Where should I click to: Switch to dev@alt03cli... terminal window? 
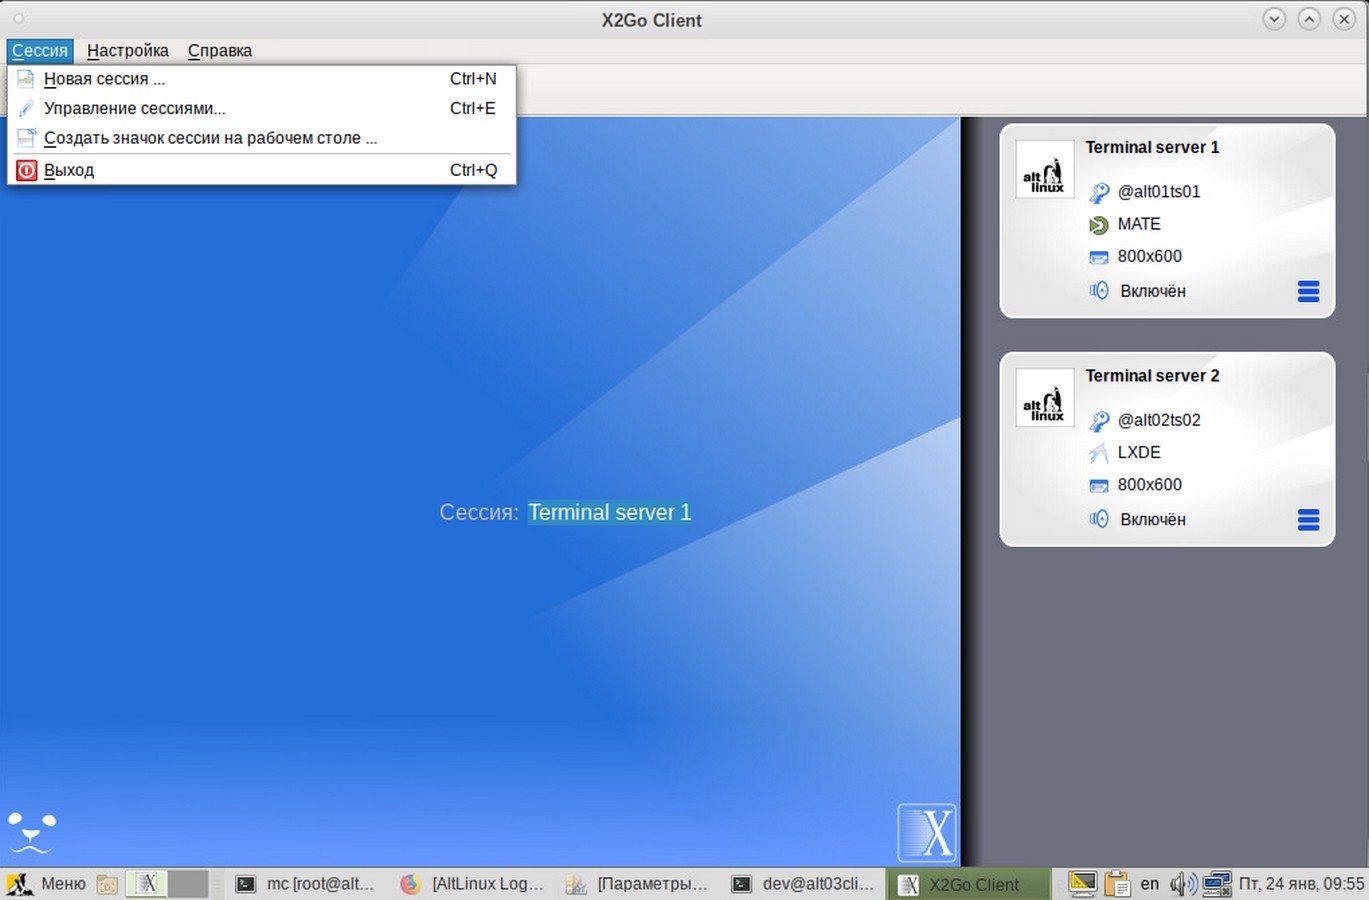click(803, 884)
